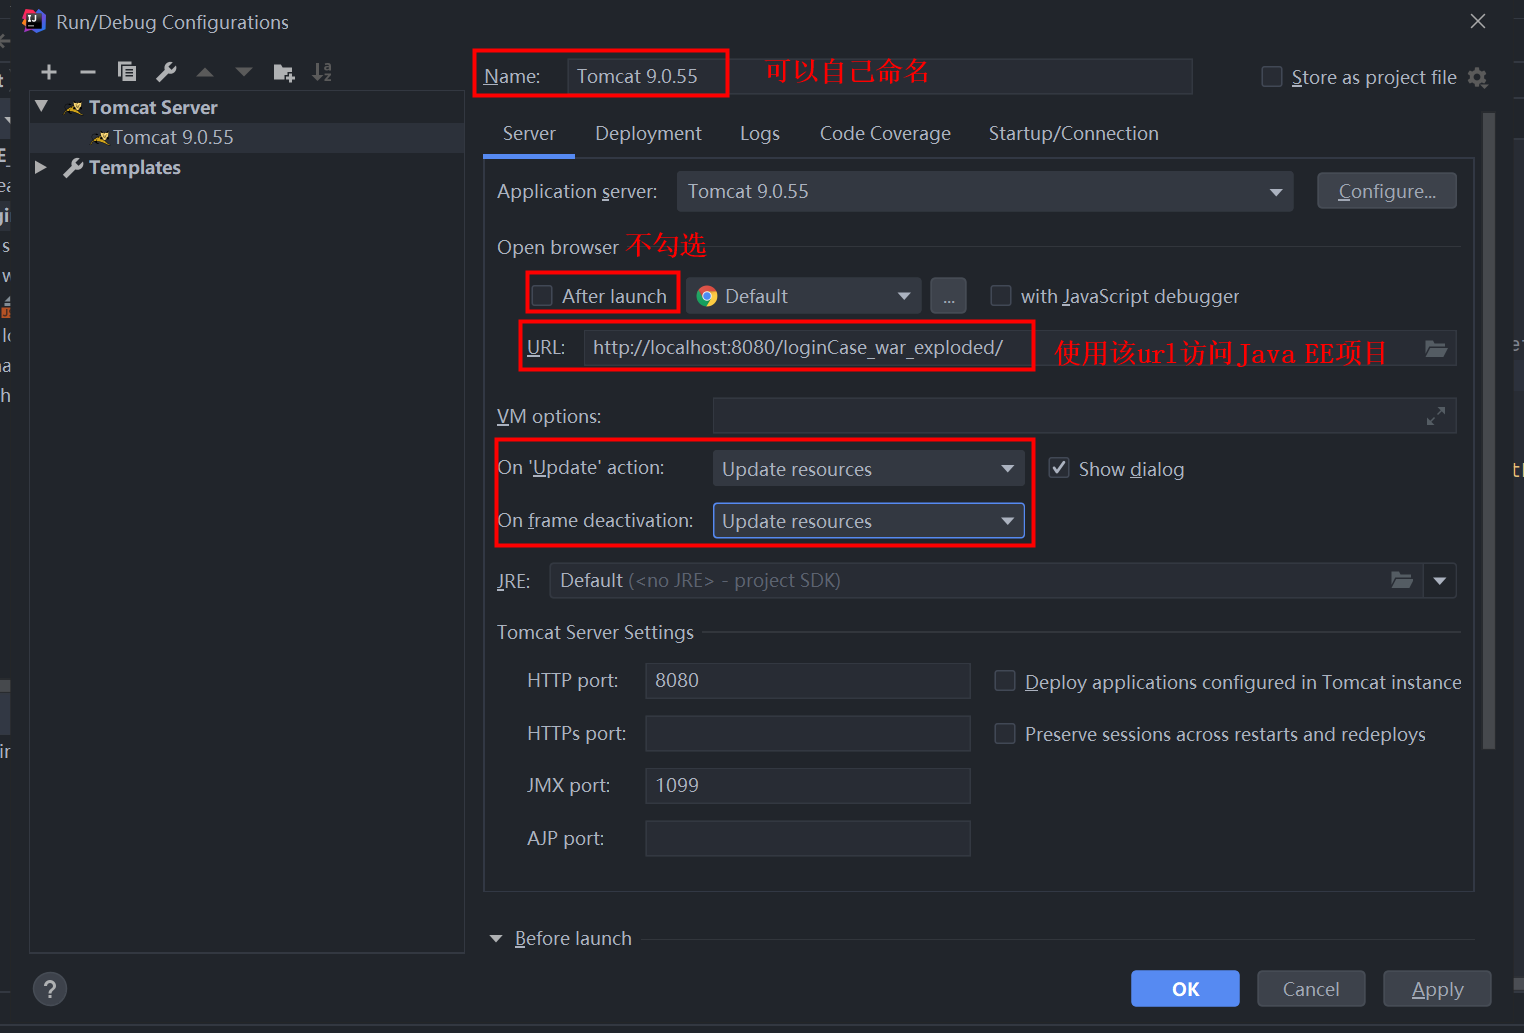Open JRE dropdown arrow
The image size is (1524, 1033).
click(1440, 580)
